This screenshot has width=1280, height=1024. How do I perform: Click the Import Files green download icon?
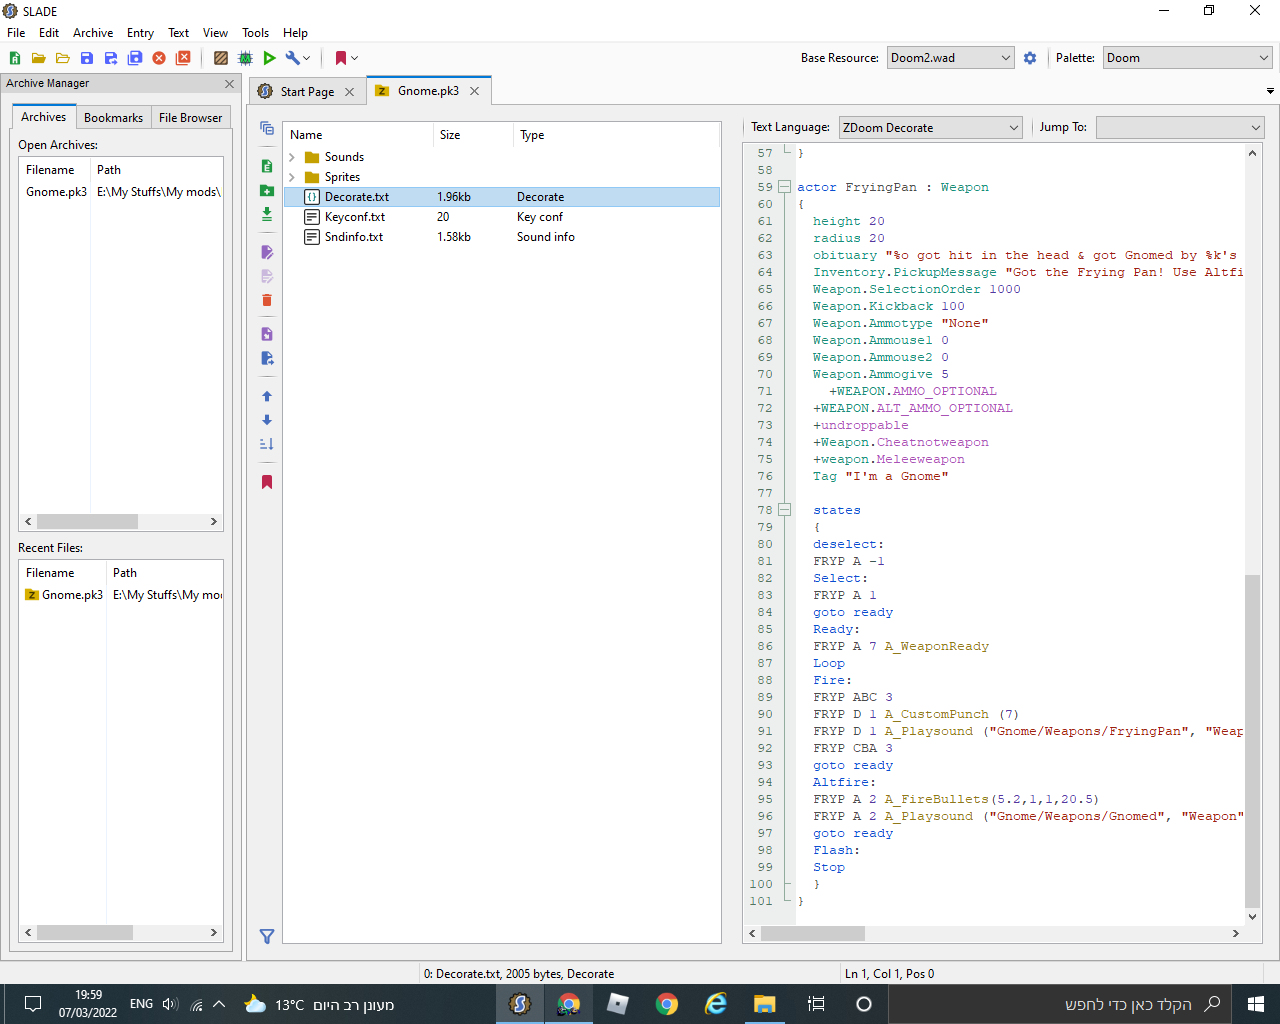[x=267, y=214]
